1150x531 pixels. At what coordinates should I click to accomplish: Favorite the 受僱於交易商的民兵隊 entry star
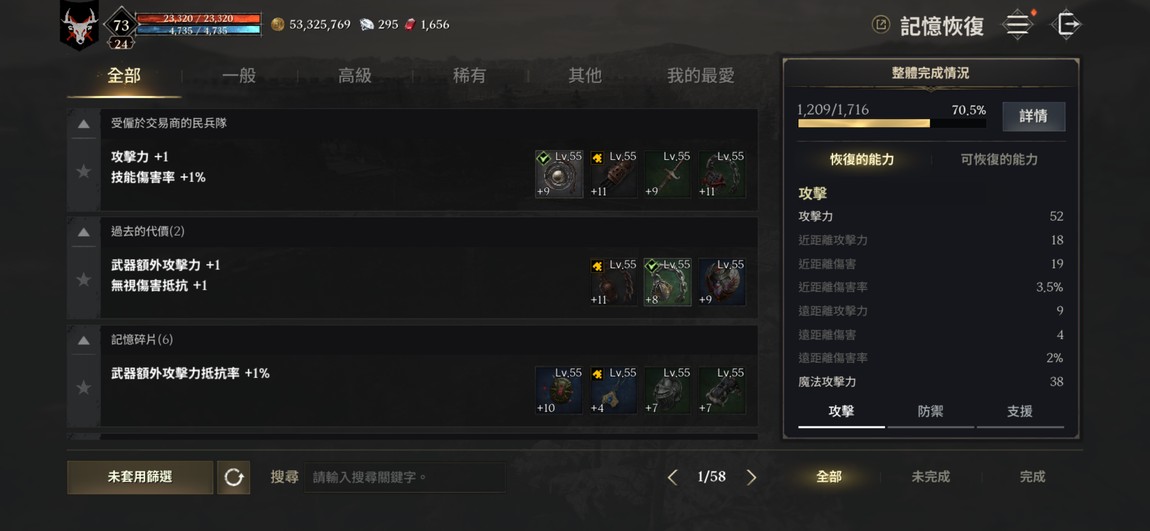84,171
